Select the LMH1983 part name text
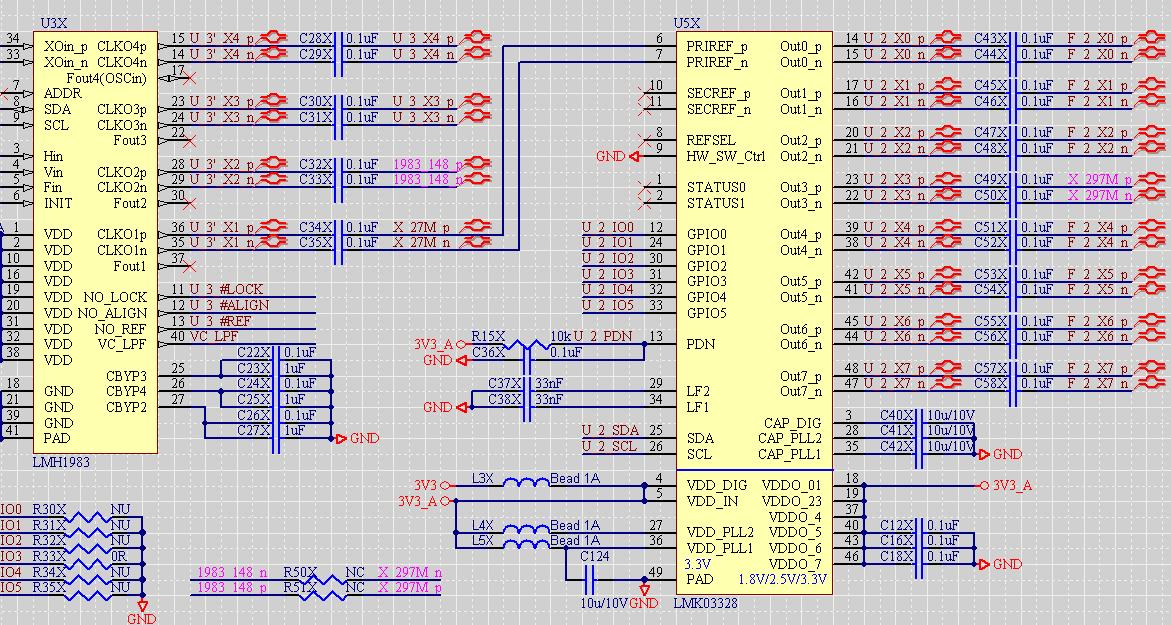Image resolution: width=1171 pixels, height=625 pixels. (60, 462)
